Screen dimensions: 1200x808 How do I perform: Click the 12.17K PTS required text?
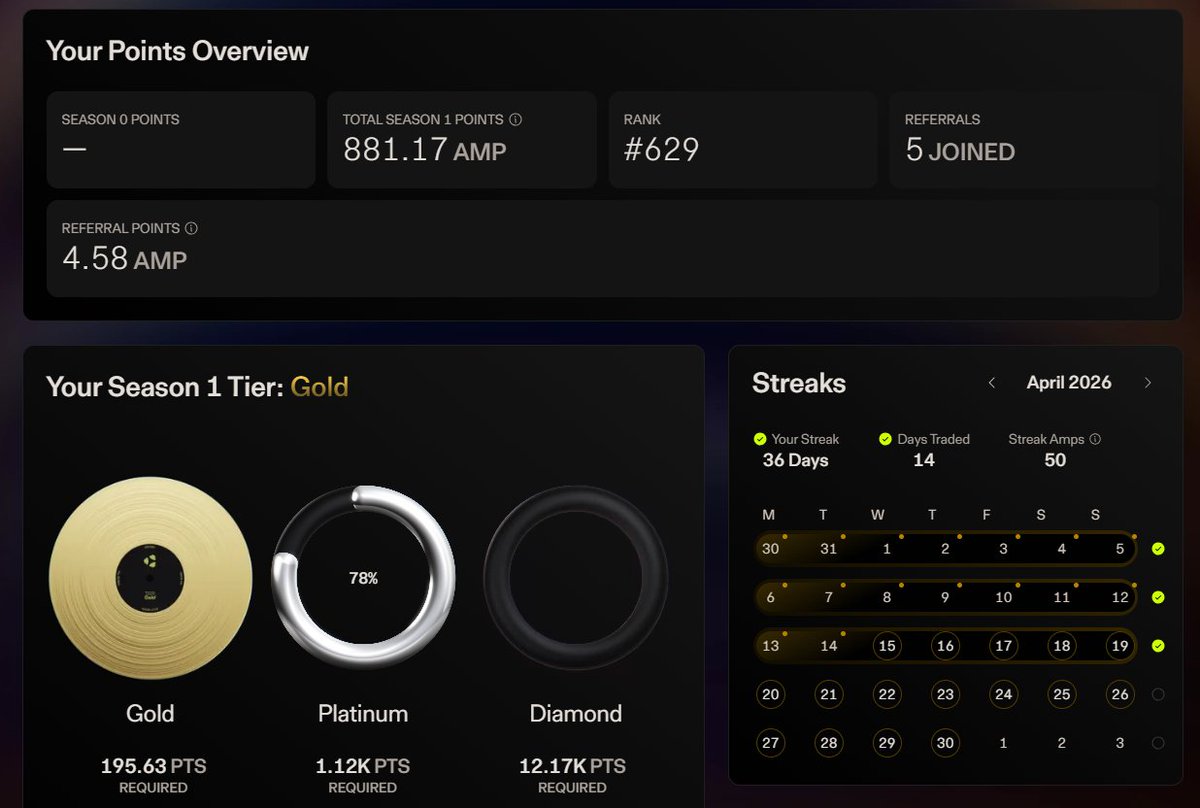(x=572, y=775)
